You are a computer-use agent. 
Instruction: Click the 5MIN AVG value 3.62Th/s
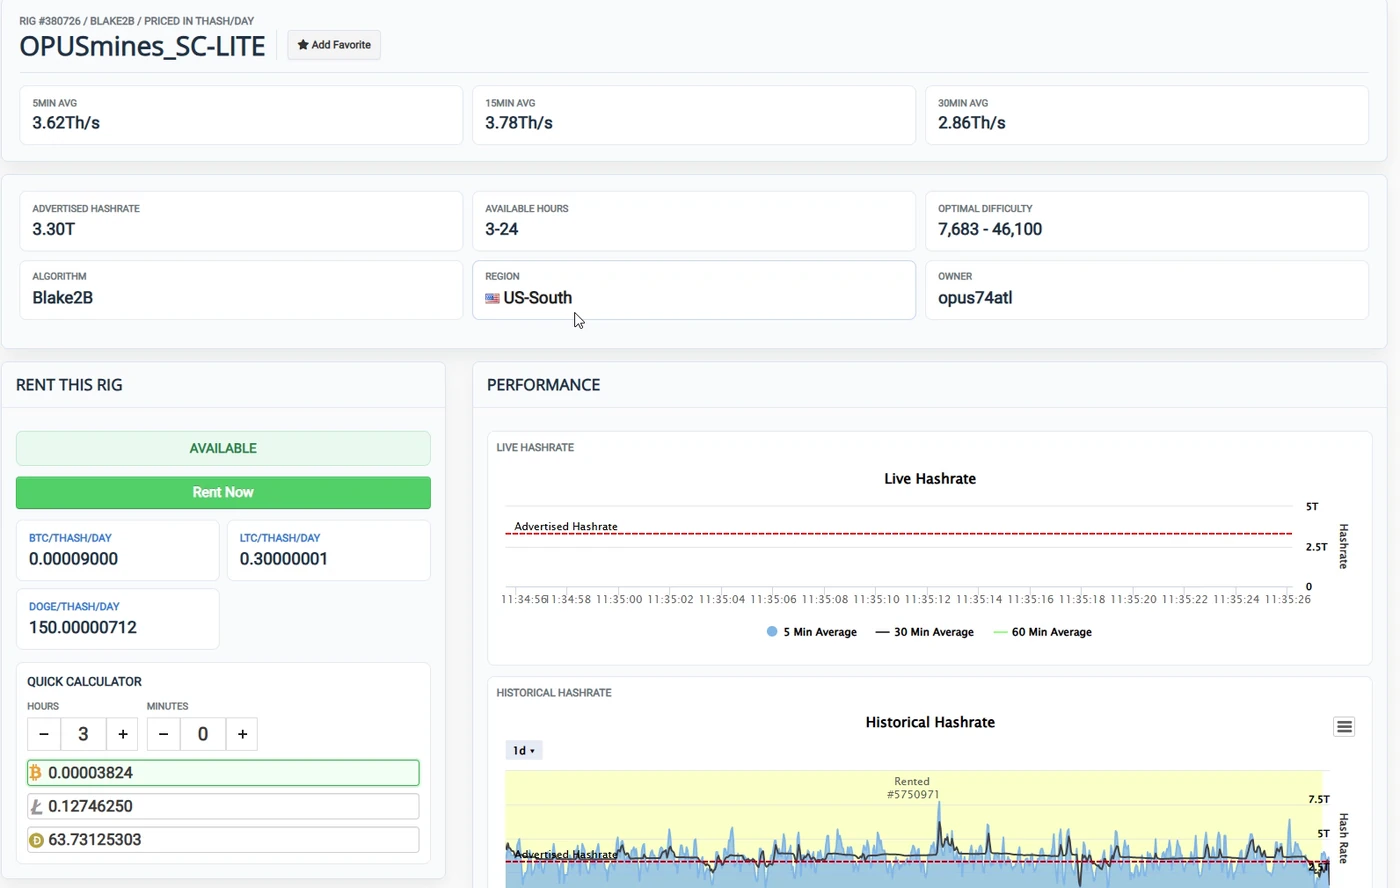[66, 123]
